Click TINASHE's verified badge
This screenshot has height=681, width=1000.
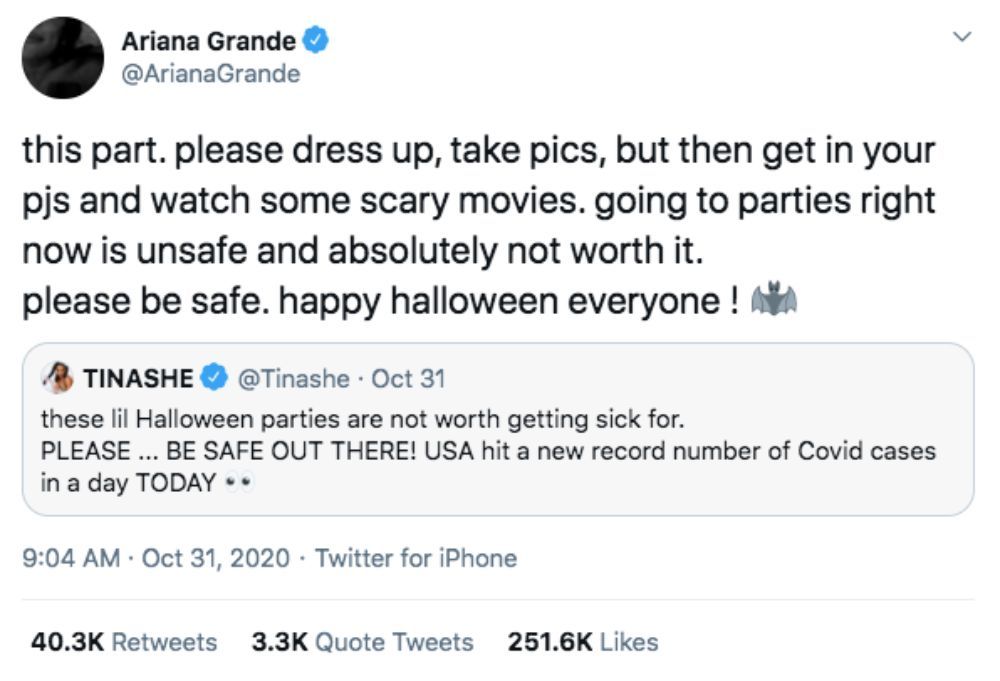213,379
